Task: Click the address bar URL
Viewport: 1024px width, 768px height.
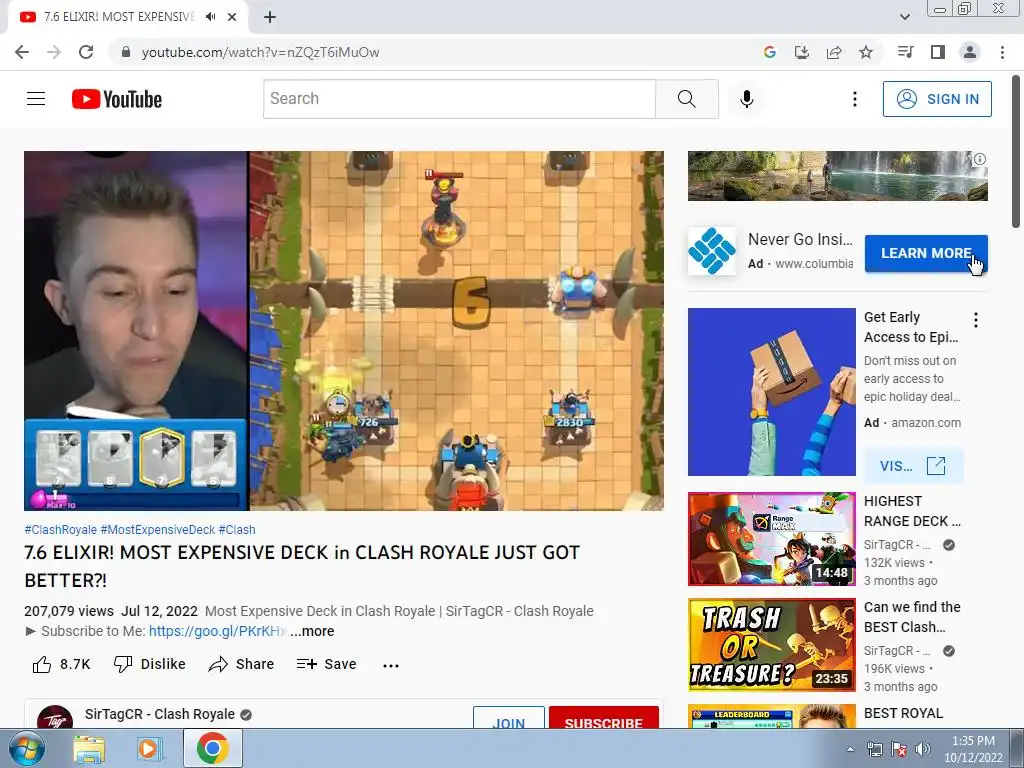Action: point(260,52)
